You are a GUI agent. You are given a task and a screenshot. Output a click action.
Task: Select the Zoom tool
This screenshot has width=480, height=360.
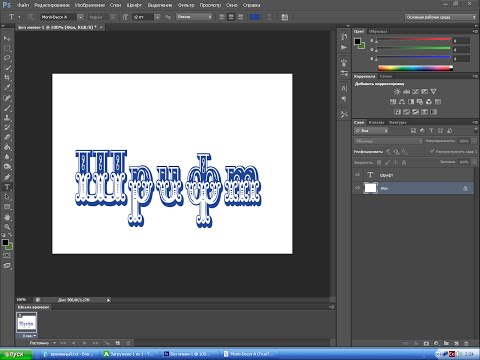(x=7, y=227)
